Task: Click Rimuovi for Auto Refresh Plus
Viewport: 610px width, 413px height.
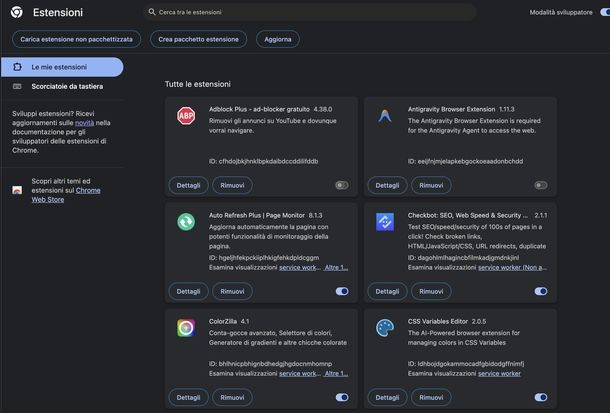Action: pos(232,292)
